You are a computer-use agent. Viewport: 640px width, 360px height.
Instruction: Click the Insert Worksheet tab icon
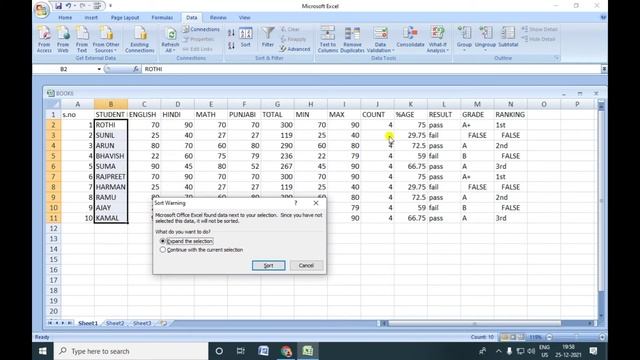pos(163,323)
